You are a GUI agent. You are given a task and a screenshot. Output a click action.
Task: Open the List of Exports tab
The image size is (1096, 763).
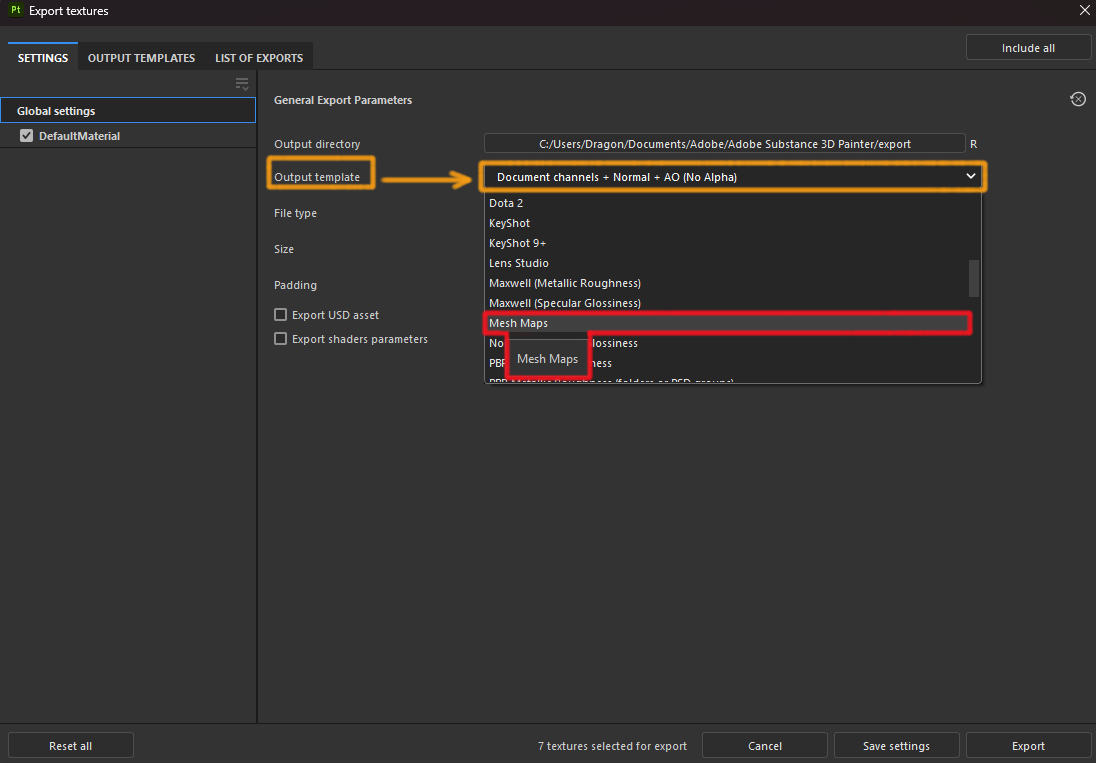click(x=259, y=58)
